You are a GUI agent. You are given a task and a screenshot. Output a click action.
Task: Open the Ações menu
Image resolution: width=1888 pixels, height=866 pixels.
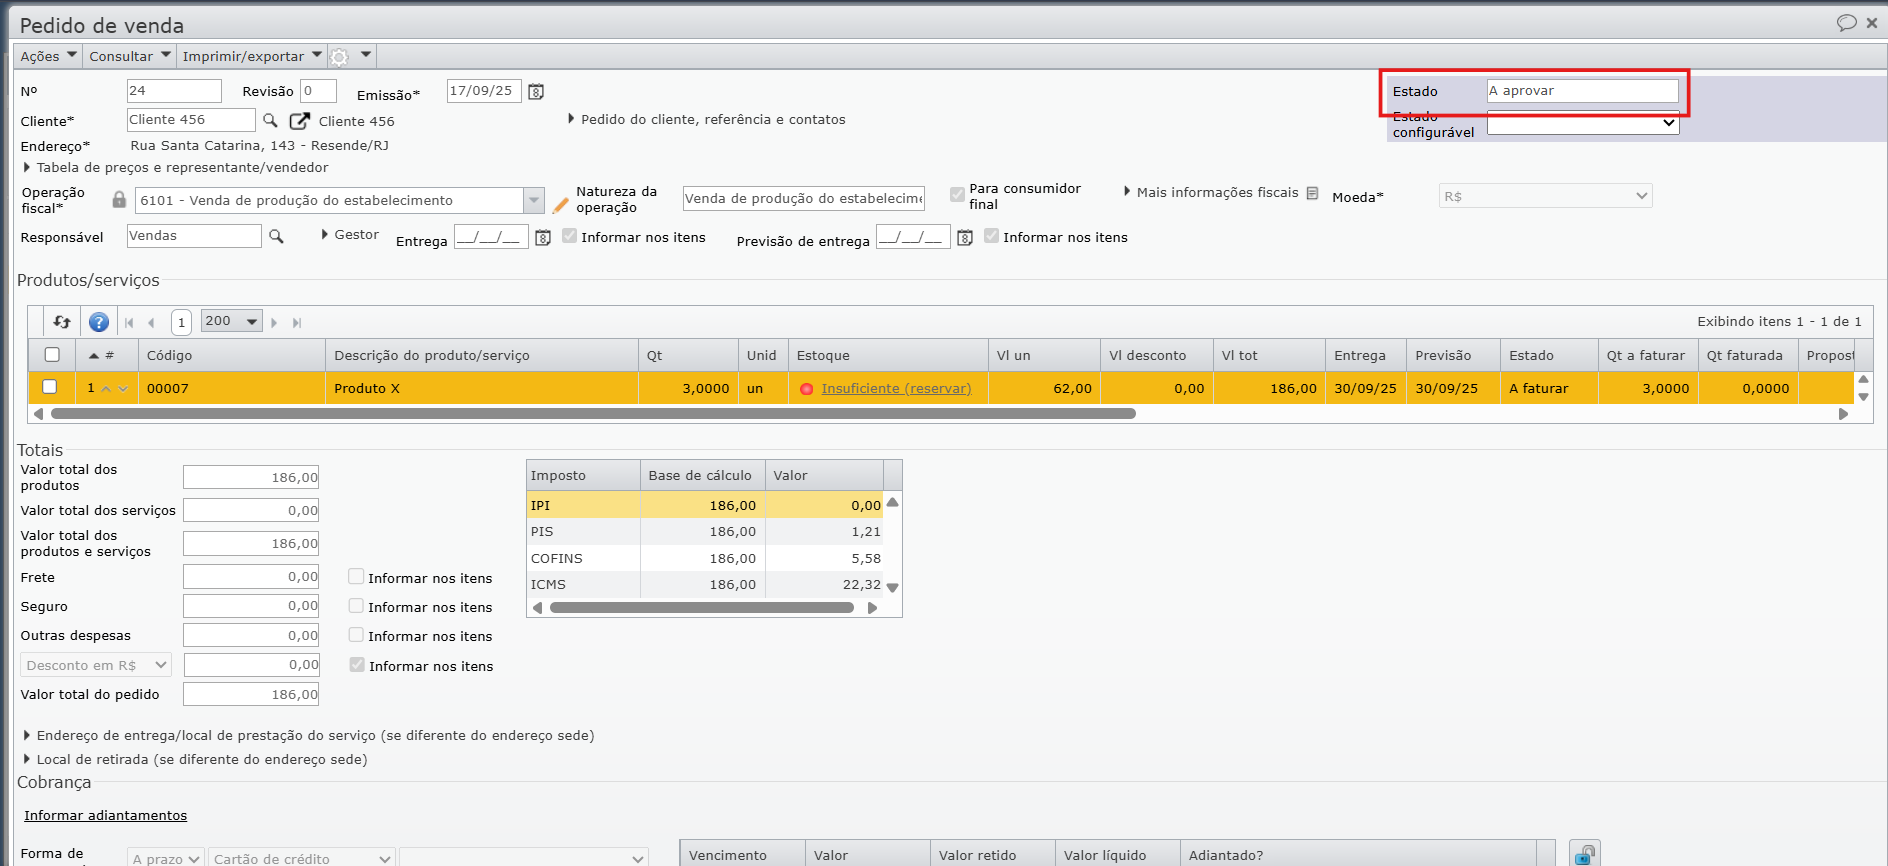tap(48, 56)
